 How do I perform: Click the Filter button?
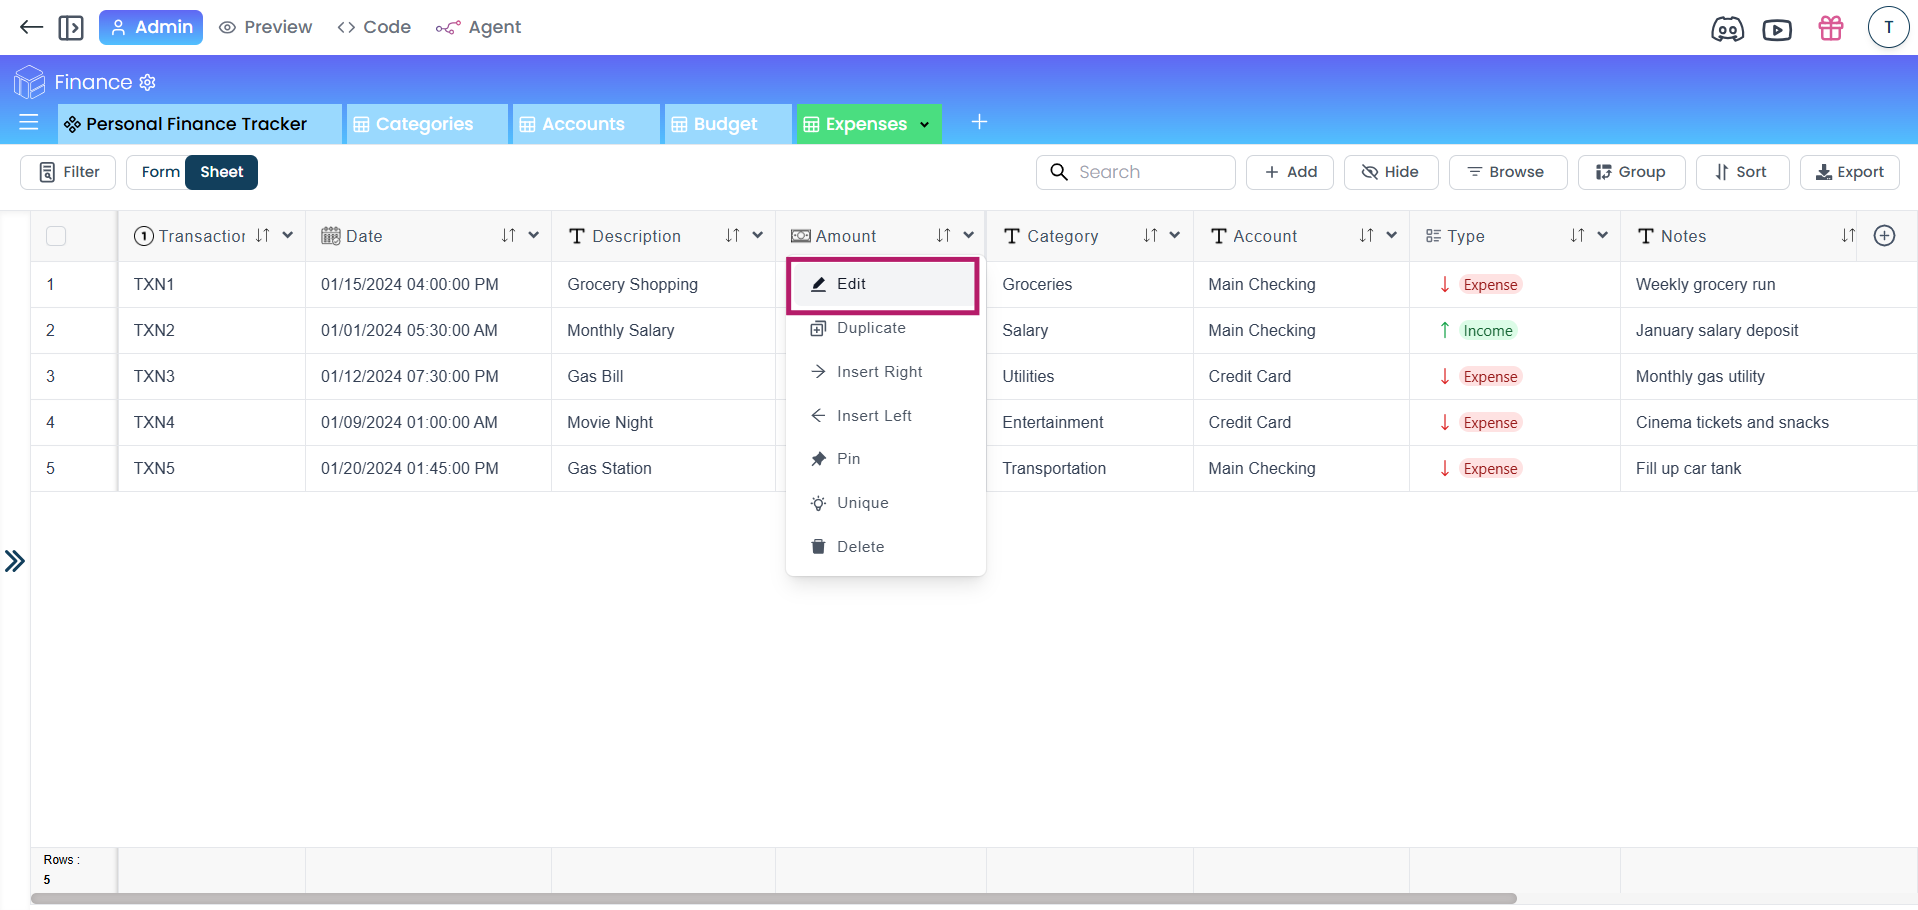68,172
